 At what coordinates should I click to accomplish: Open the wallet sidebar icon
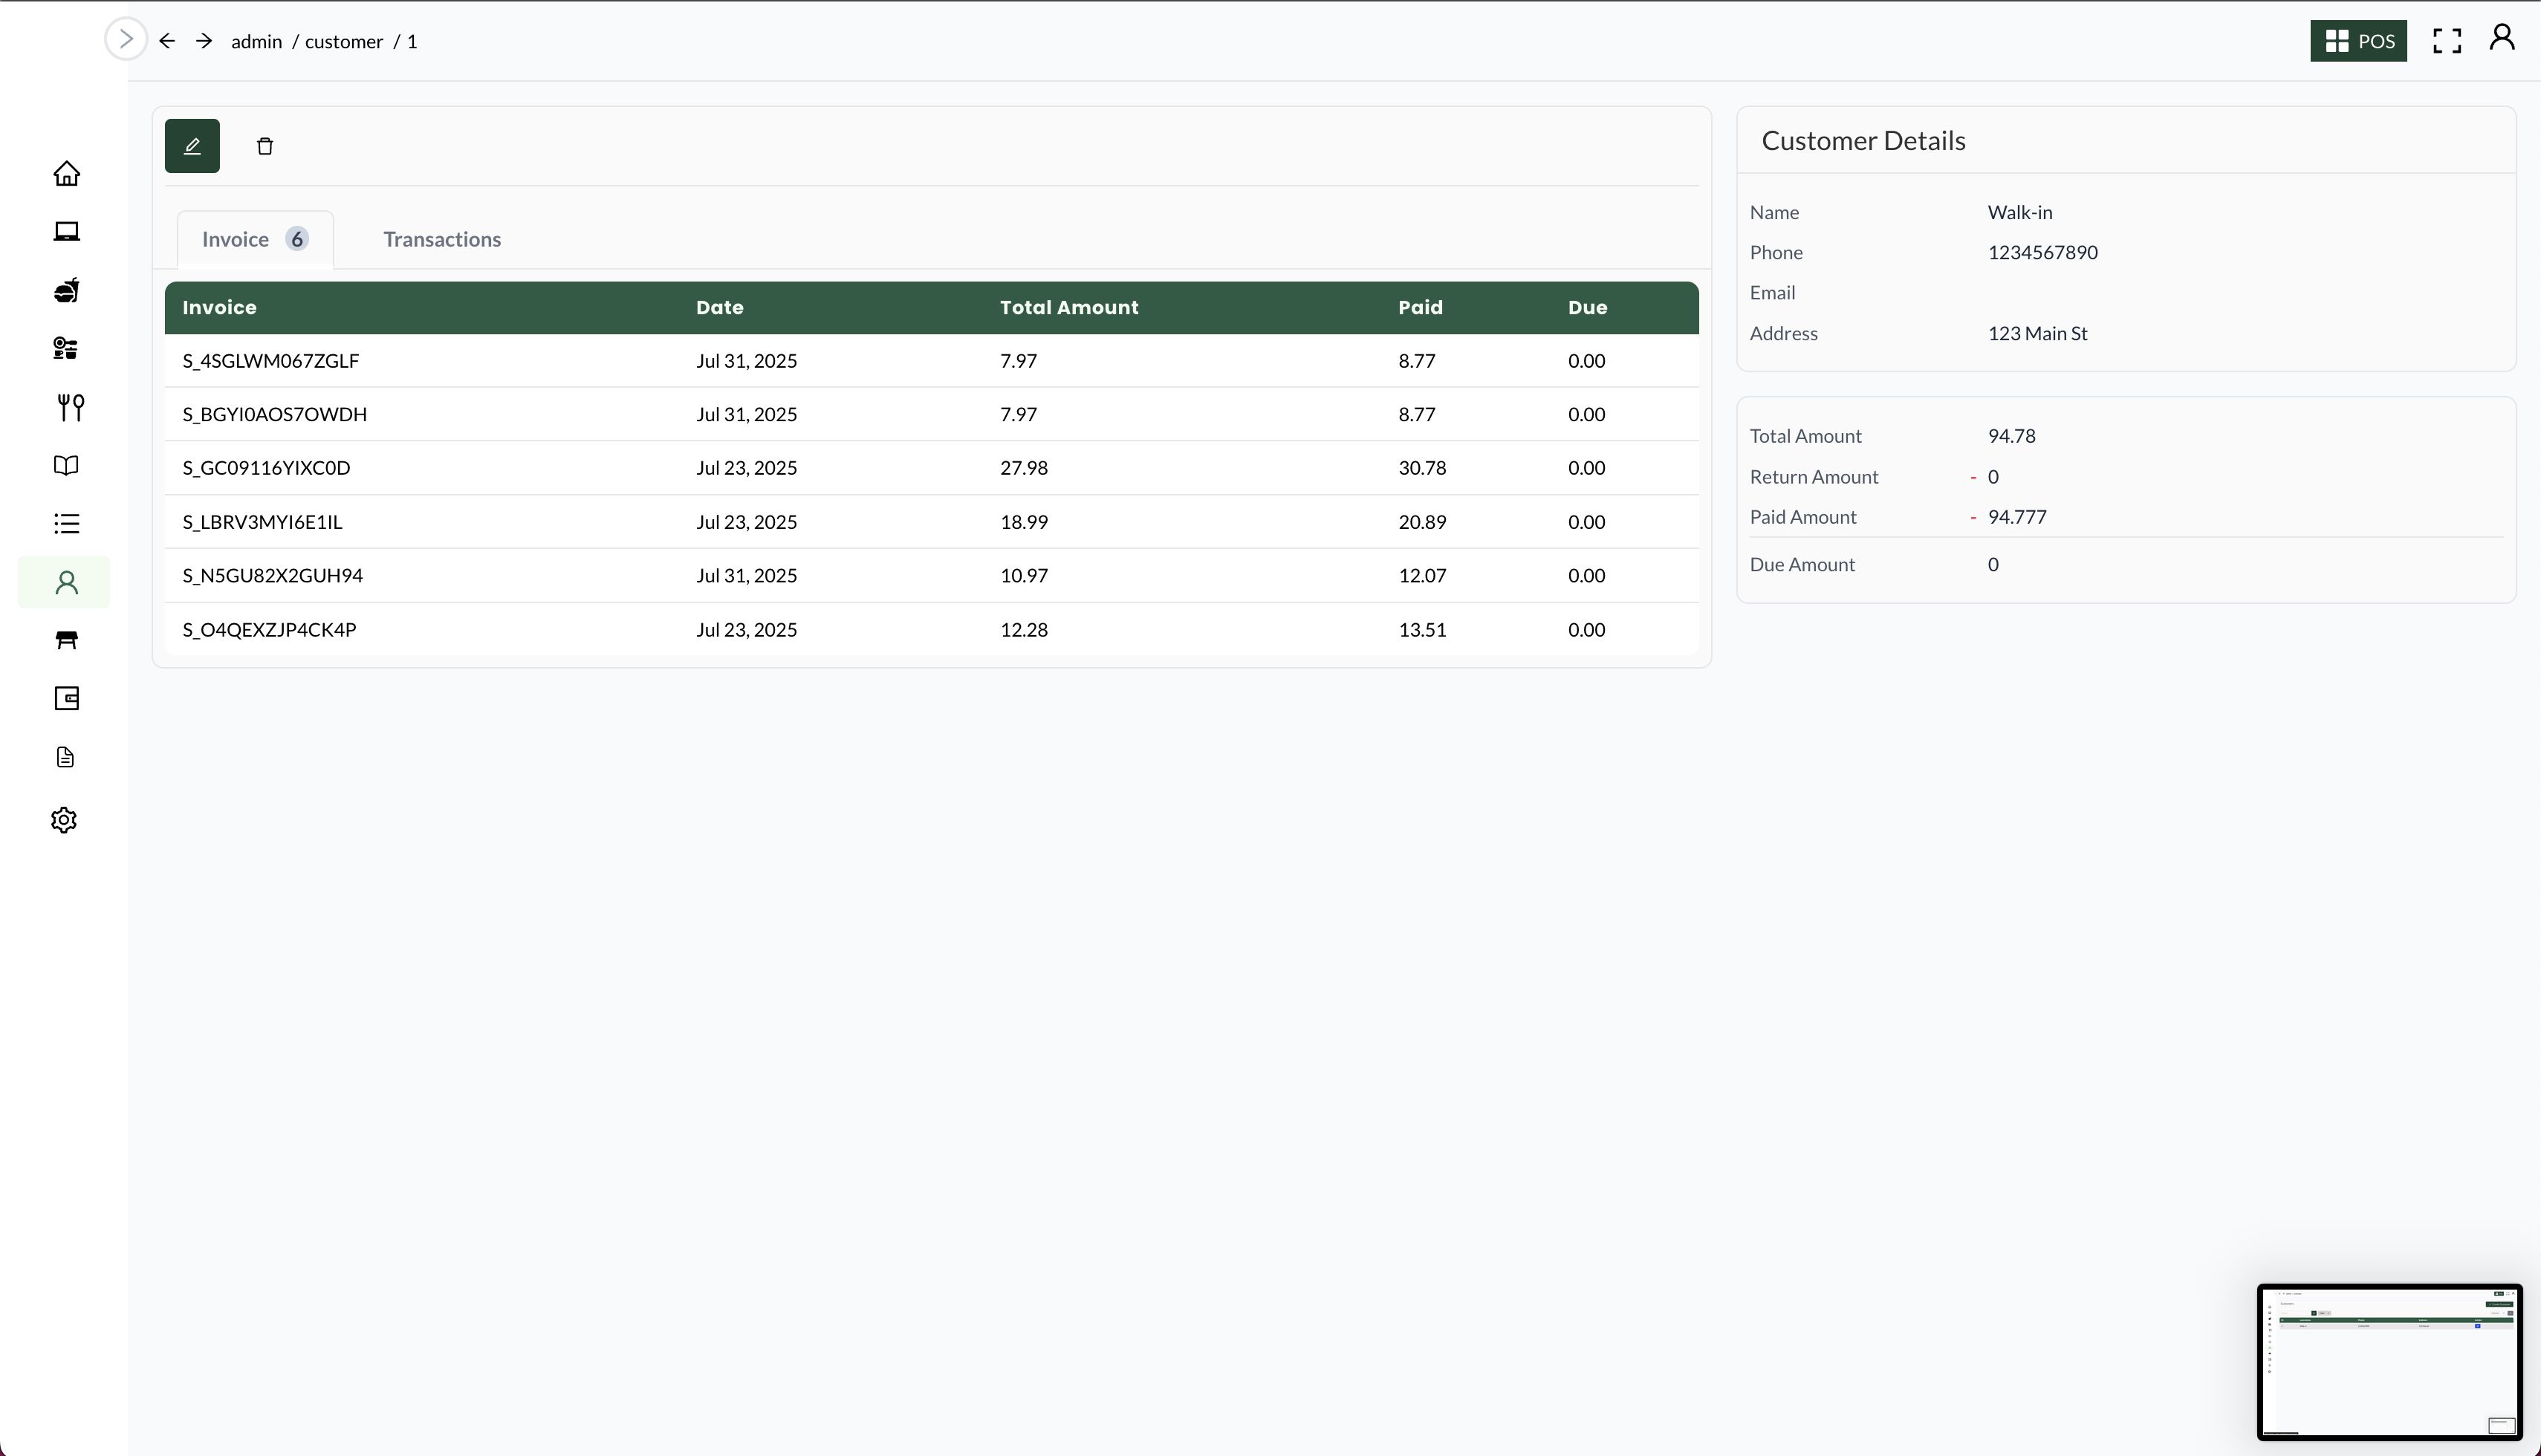[x=66, y=698]
